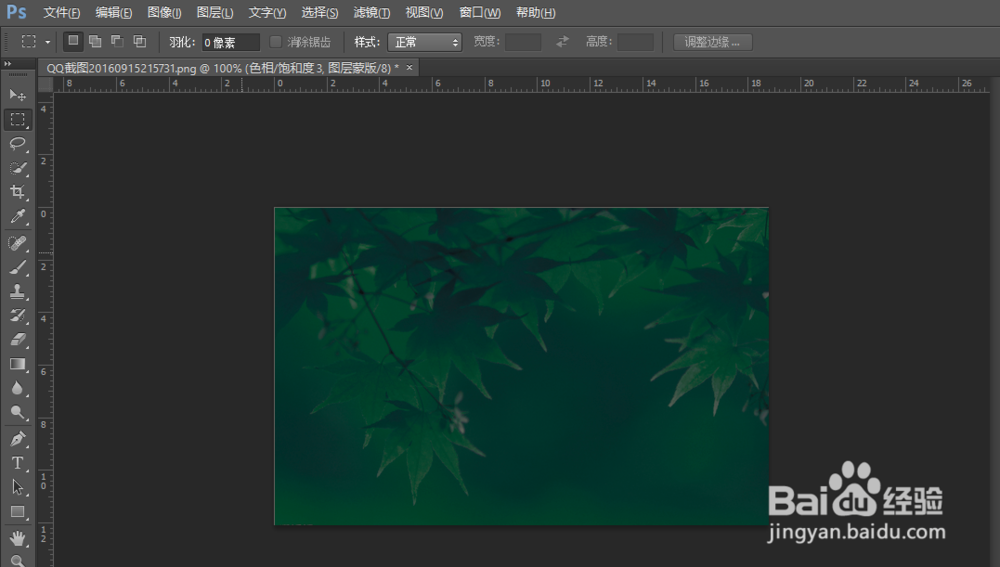Choose New selection mode in options bar
The height and width of the screenshot is (567, 1000).
tap(73, 41)
